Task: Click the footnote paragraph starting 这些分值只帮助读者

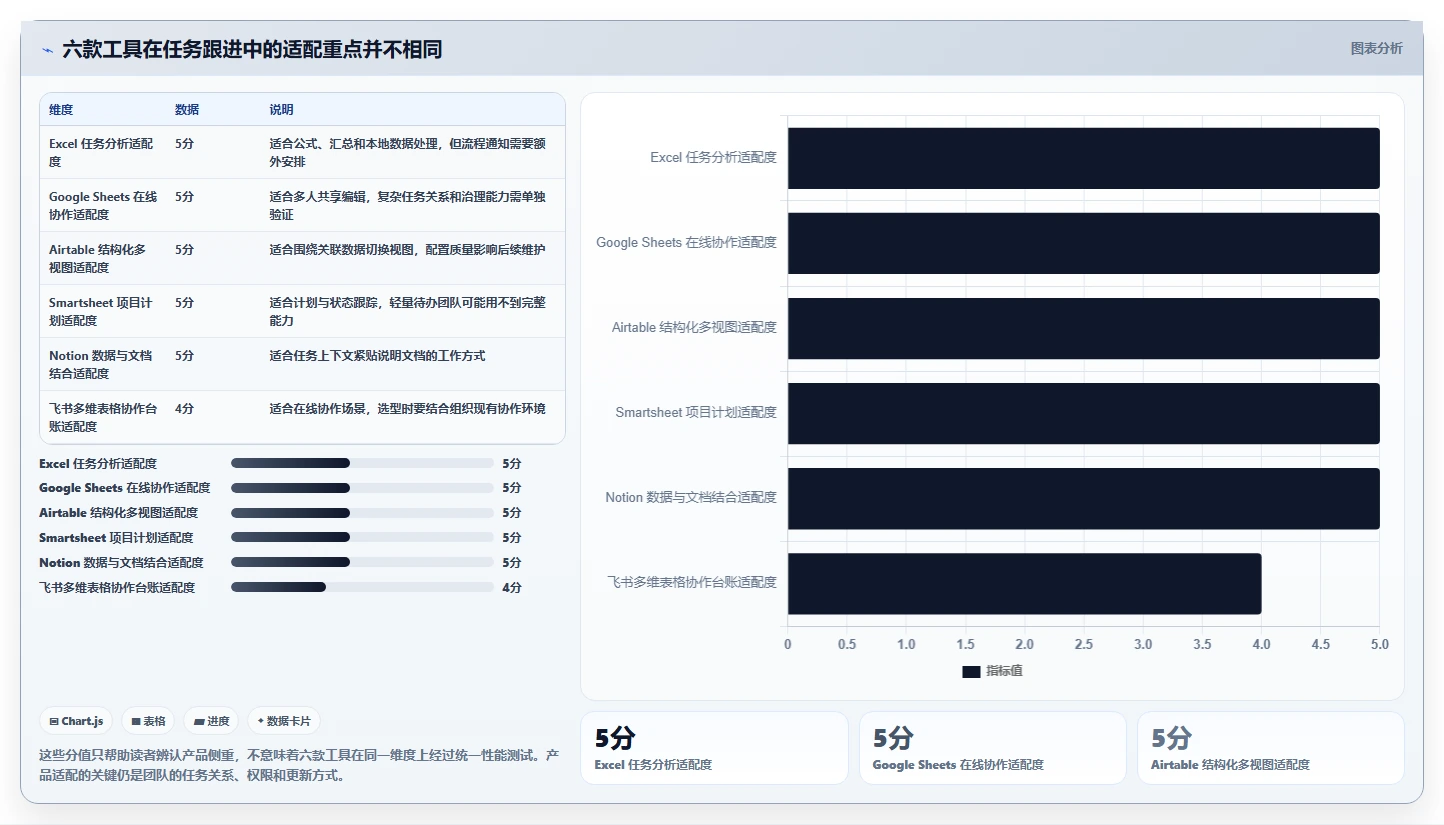Action: click(298, 765)
